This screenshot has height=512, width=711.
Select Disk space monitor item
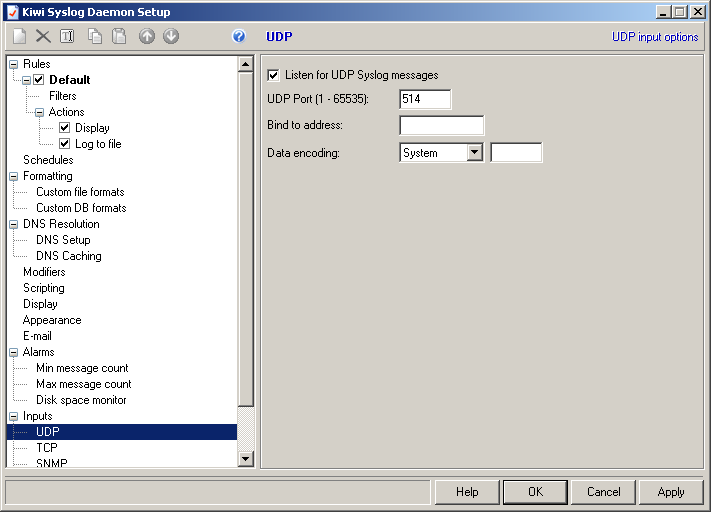coord(81,400)
